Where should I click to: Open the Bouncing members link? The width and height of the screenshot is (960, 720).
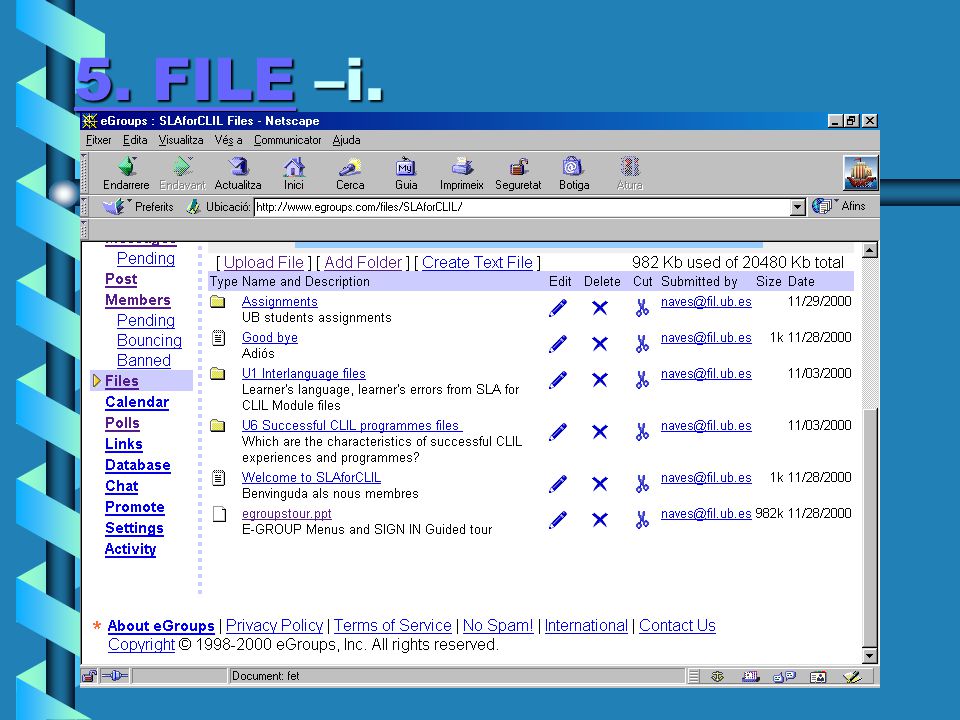(x=149, y=340)
